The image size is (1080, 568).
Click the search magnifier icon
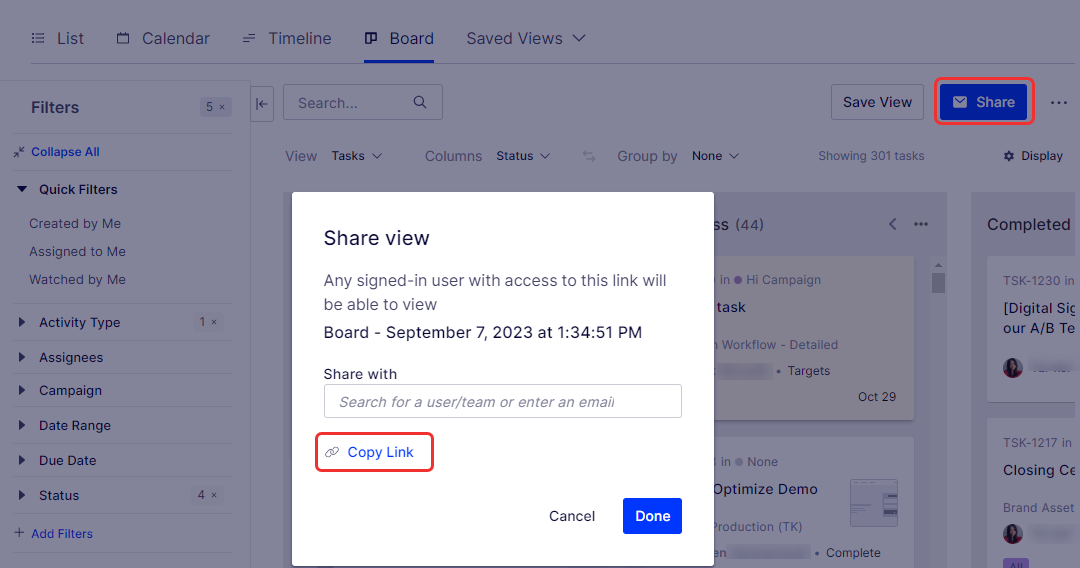(419, 102)
